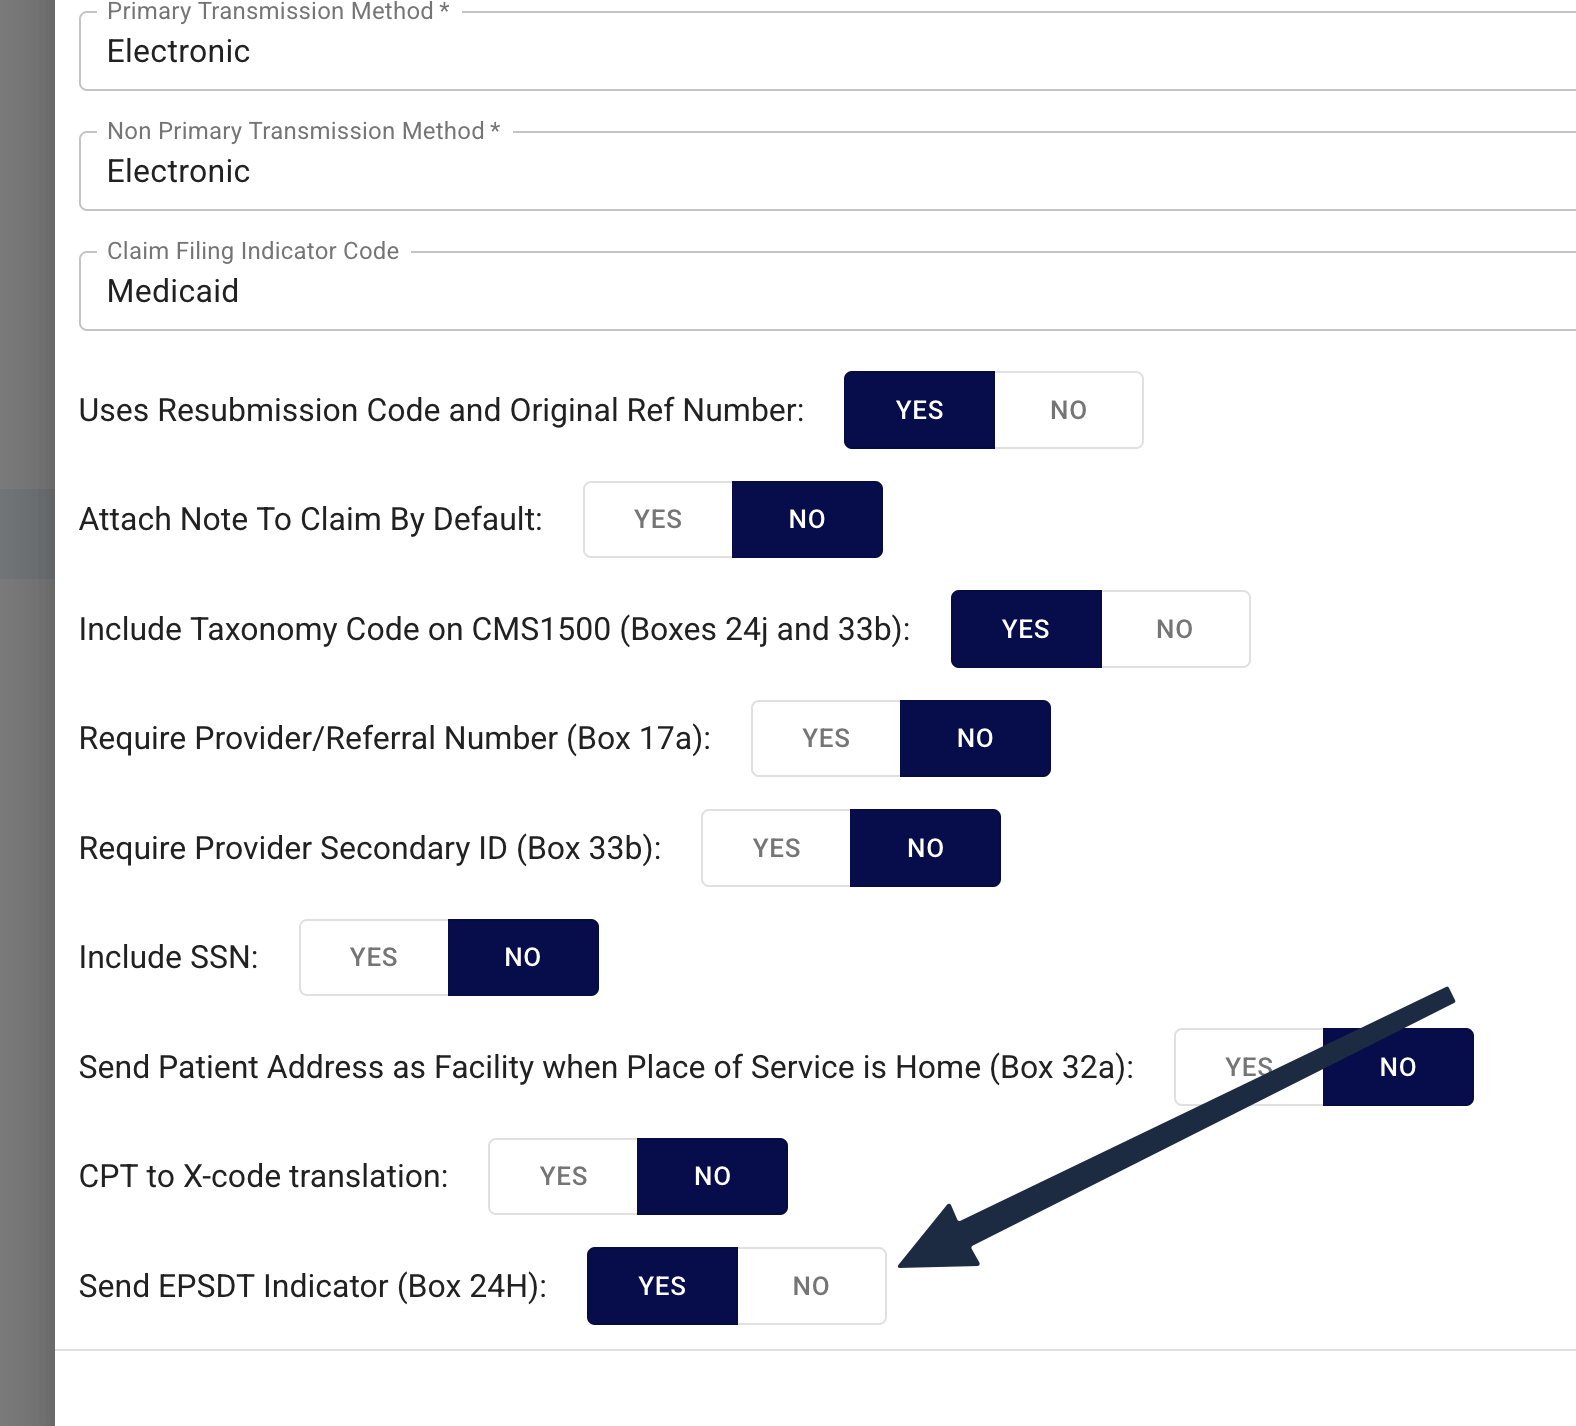Turn on Include SSN with YES
The height and width of the screenshot is (1426, 1576).
tap(374, 957)
